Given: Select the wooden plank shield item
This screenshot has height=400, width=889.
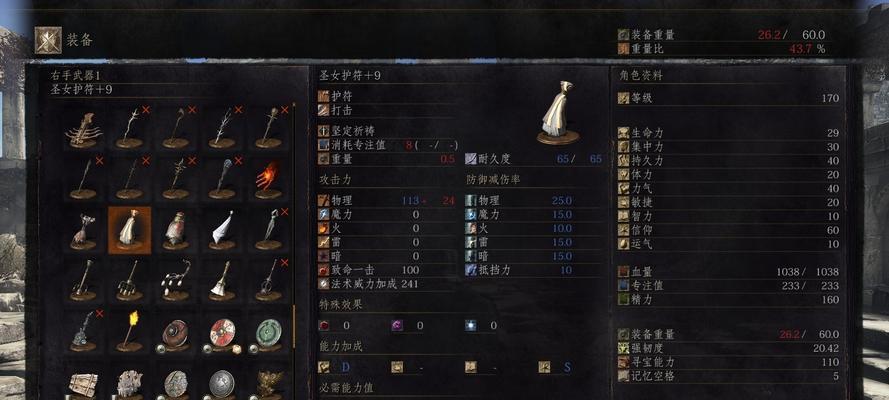Looking at the screenshot, I should [x=83, y=384].
